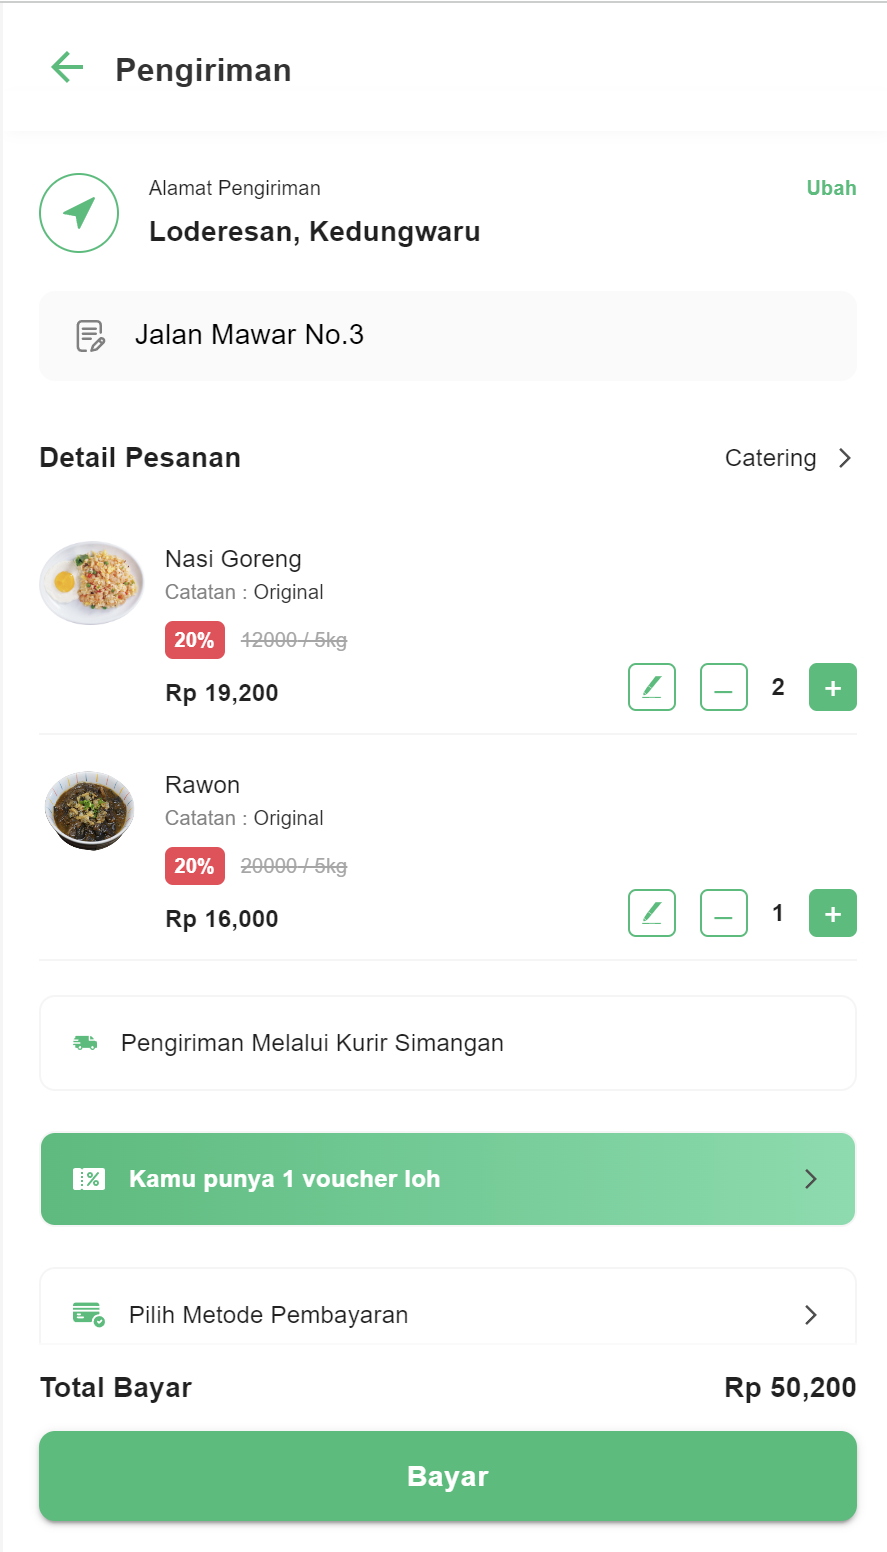Click Ubah to change address
The width and height of the screenshot is (887, 1552).
point(831,188)
